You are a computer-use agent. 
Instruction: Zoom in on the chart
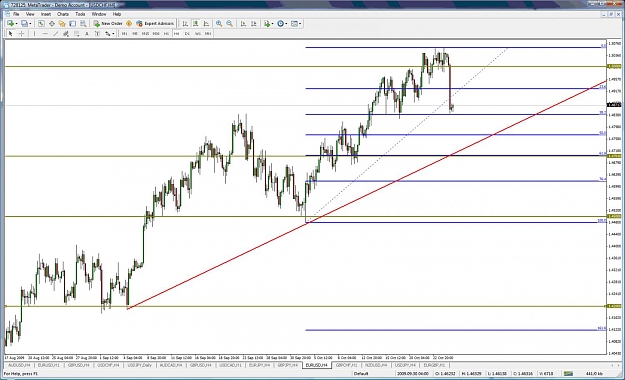(219, 24)
